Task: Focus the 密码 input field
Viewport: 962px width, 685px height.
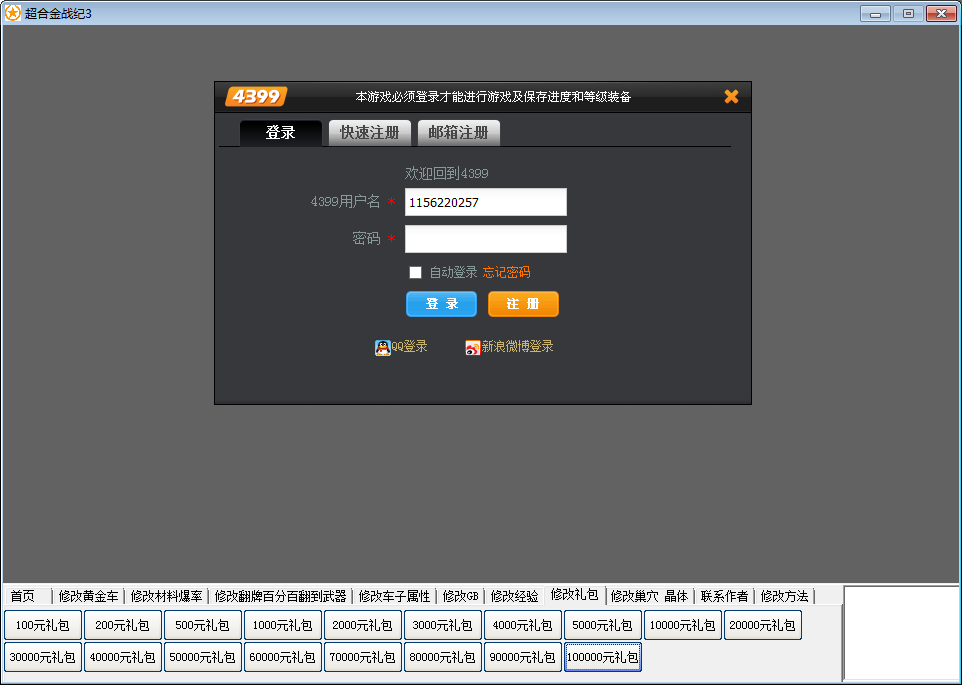Action: click(486, 239)
